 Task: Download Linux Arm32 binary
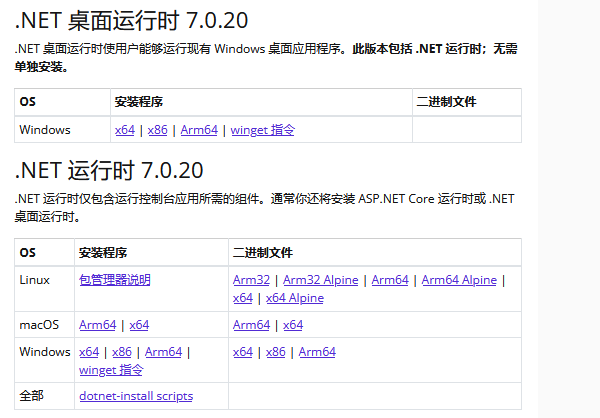(x=251, y=280)
